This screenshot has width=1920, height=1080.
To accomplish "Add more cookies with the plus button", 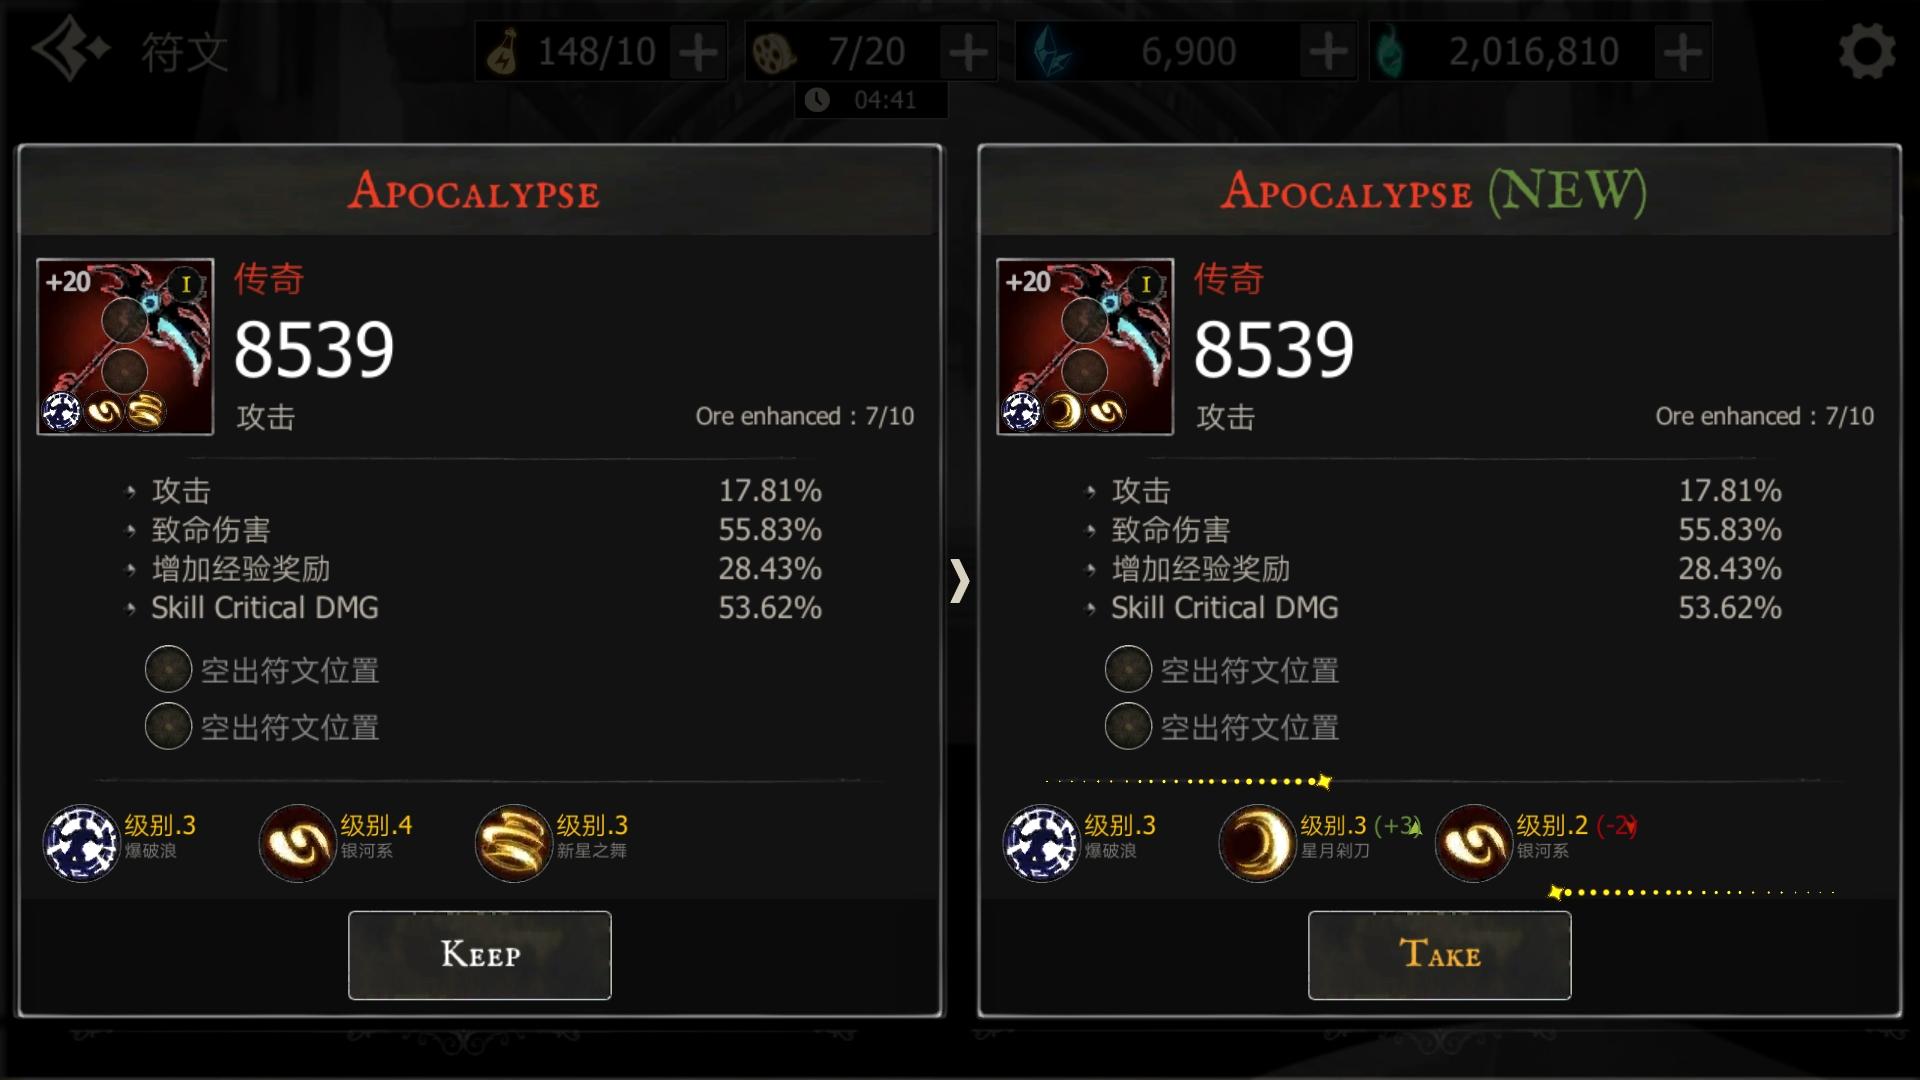I will [968, 52].
